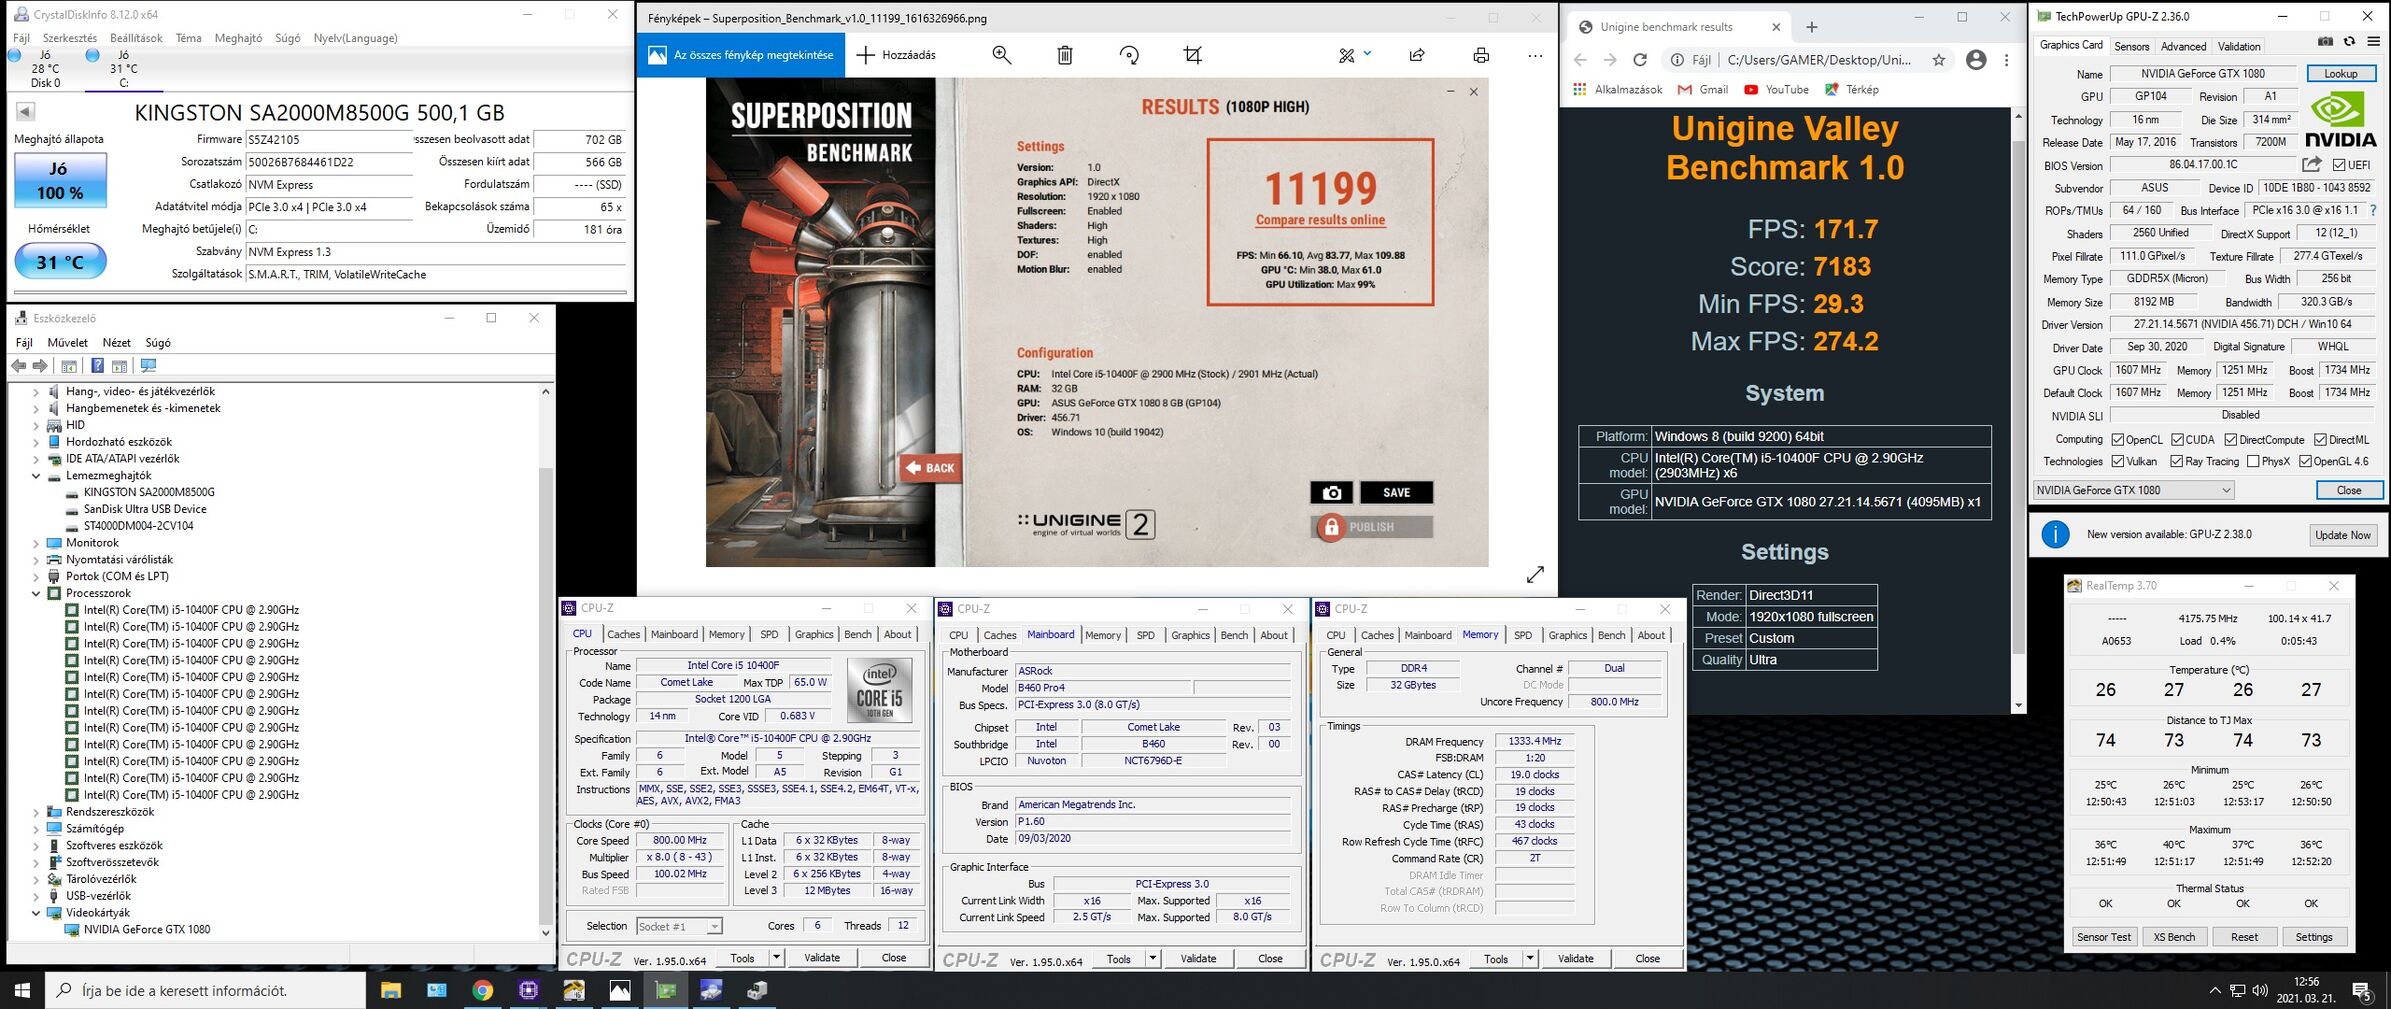Open File Explorer from the taskbar
This screenshot has width=2391, height=1009.
tap(391, 990)
